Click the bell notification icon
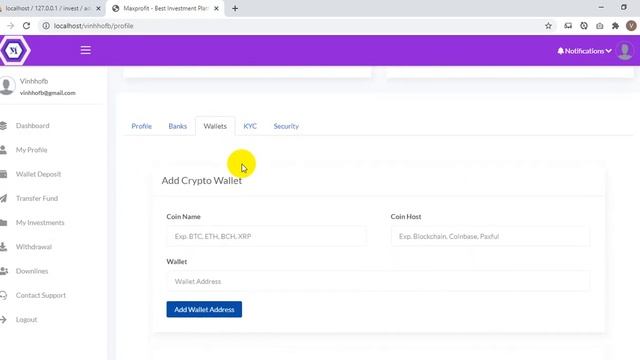640x360 pixels. point(560,51)
